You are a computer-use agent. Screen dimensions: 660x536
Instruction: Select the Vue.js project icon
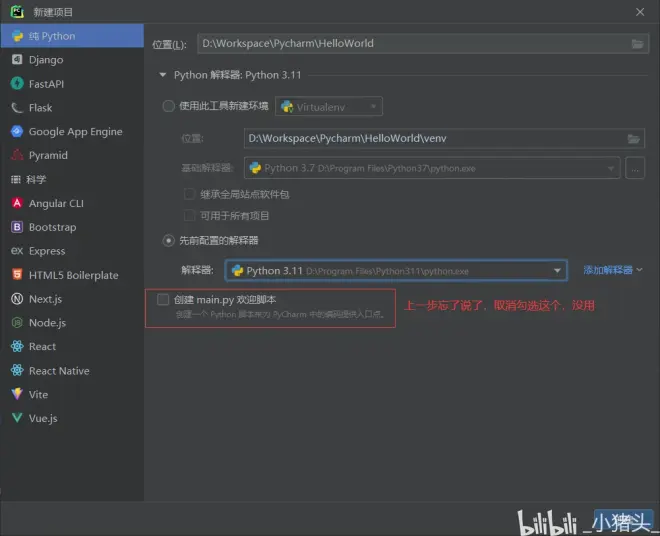pyautogui.click(x=17, y=419)
